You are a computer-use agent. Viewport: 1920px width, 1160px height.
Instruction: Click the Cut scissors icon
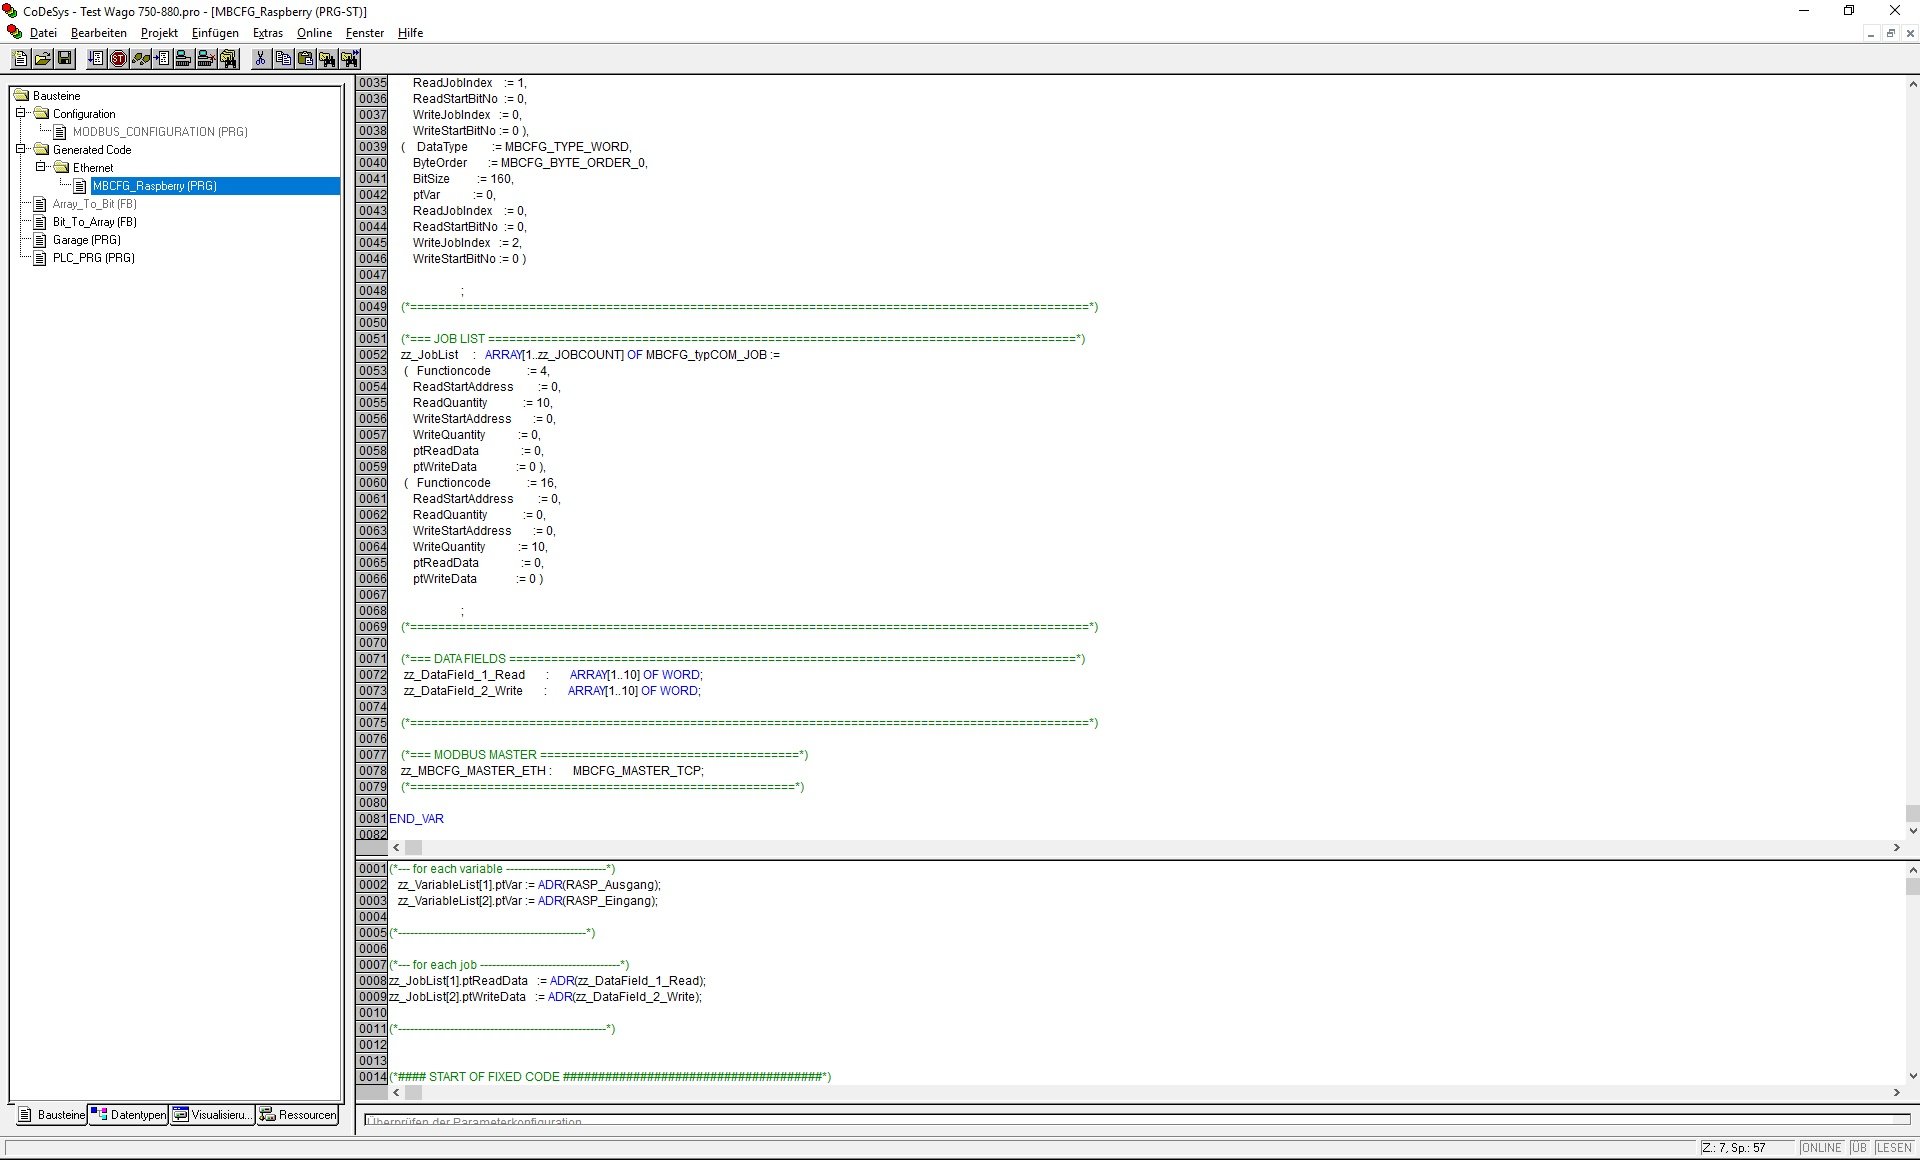coord(261,59)
